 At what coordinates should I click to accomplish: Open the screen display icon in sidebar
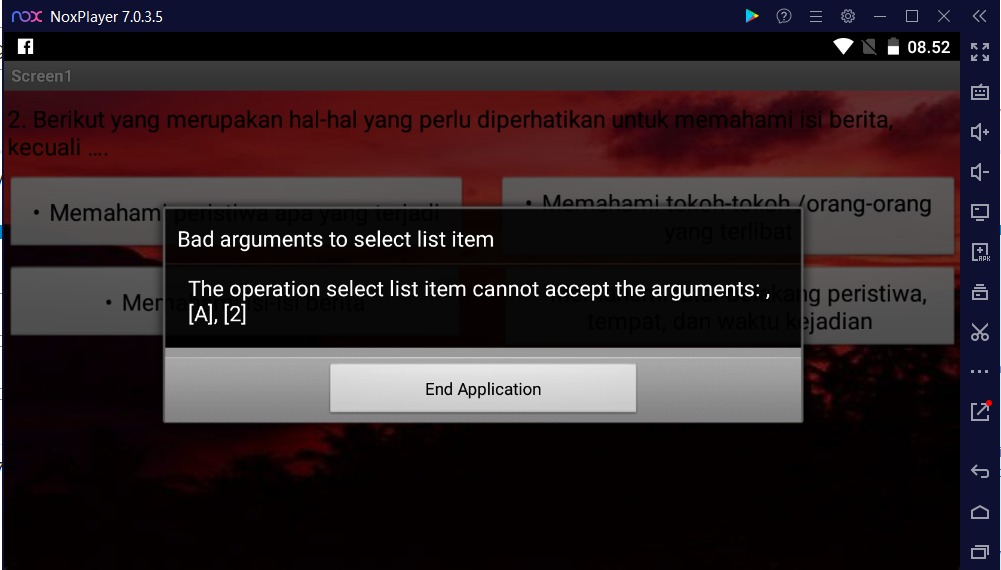coord(979,212)
